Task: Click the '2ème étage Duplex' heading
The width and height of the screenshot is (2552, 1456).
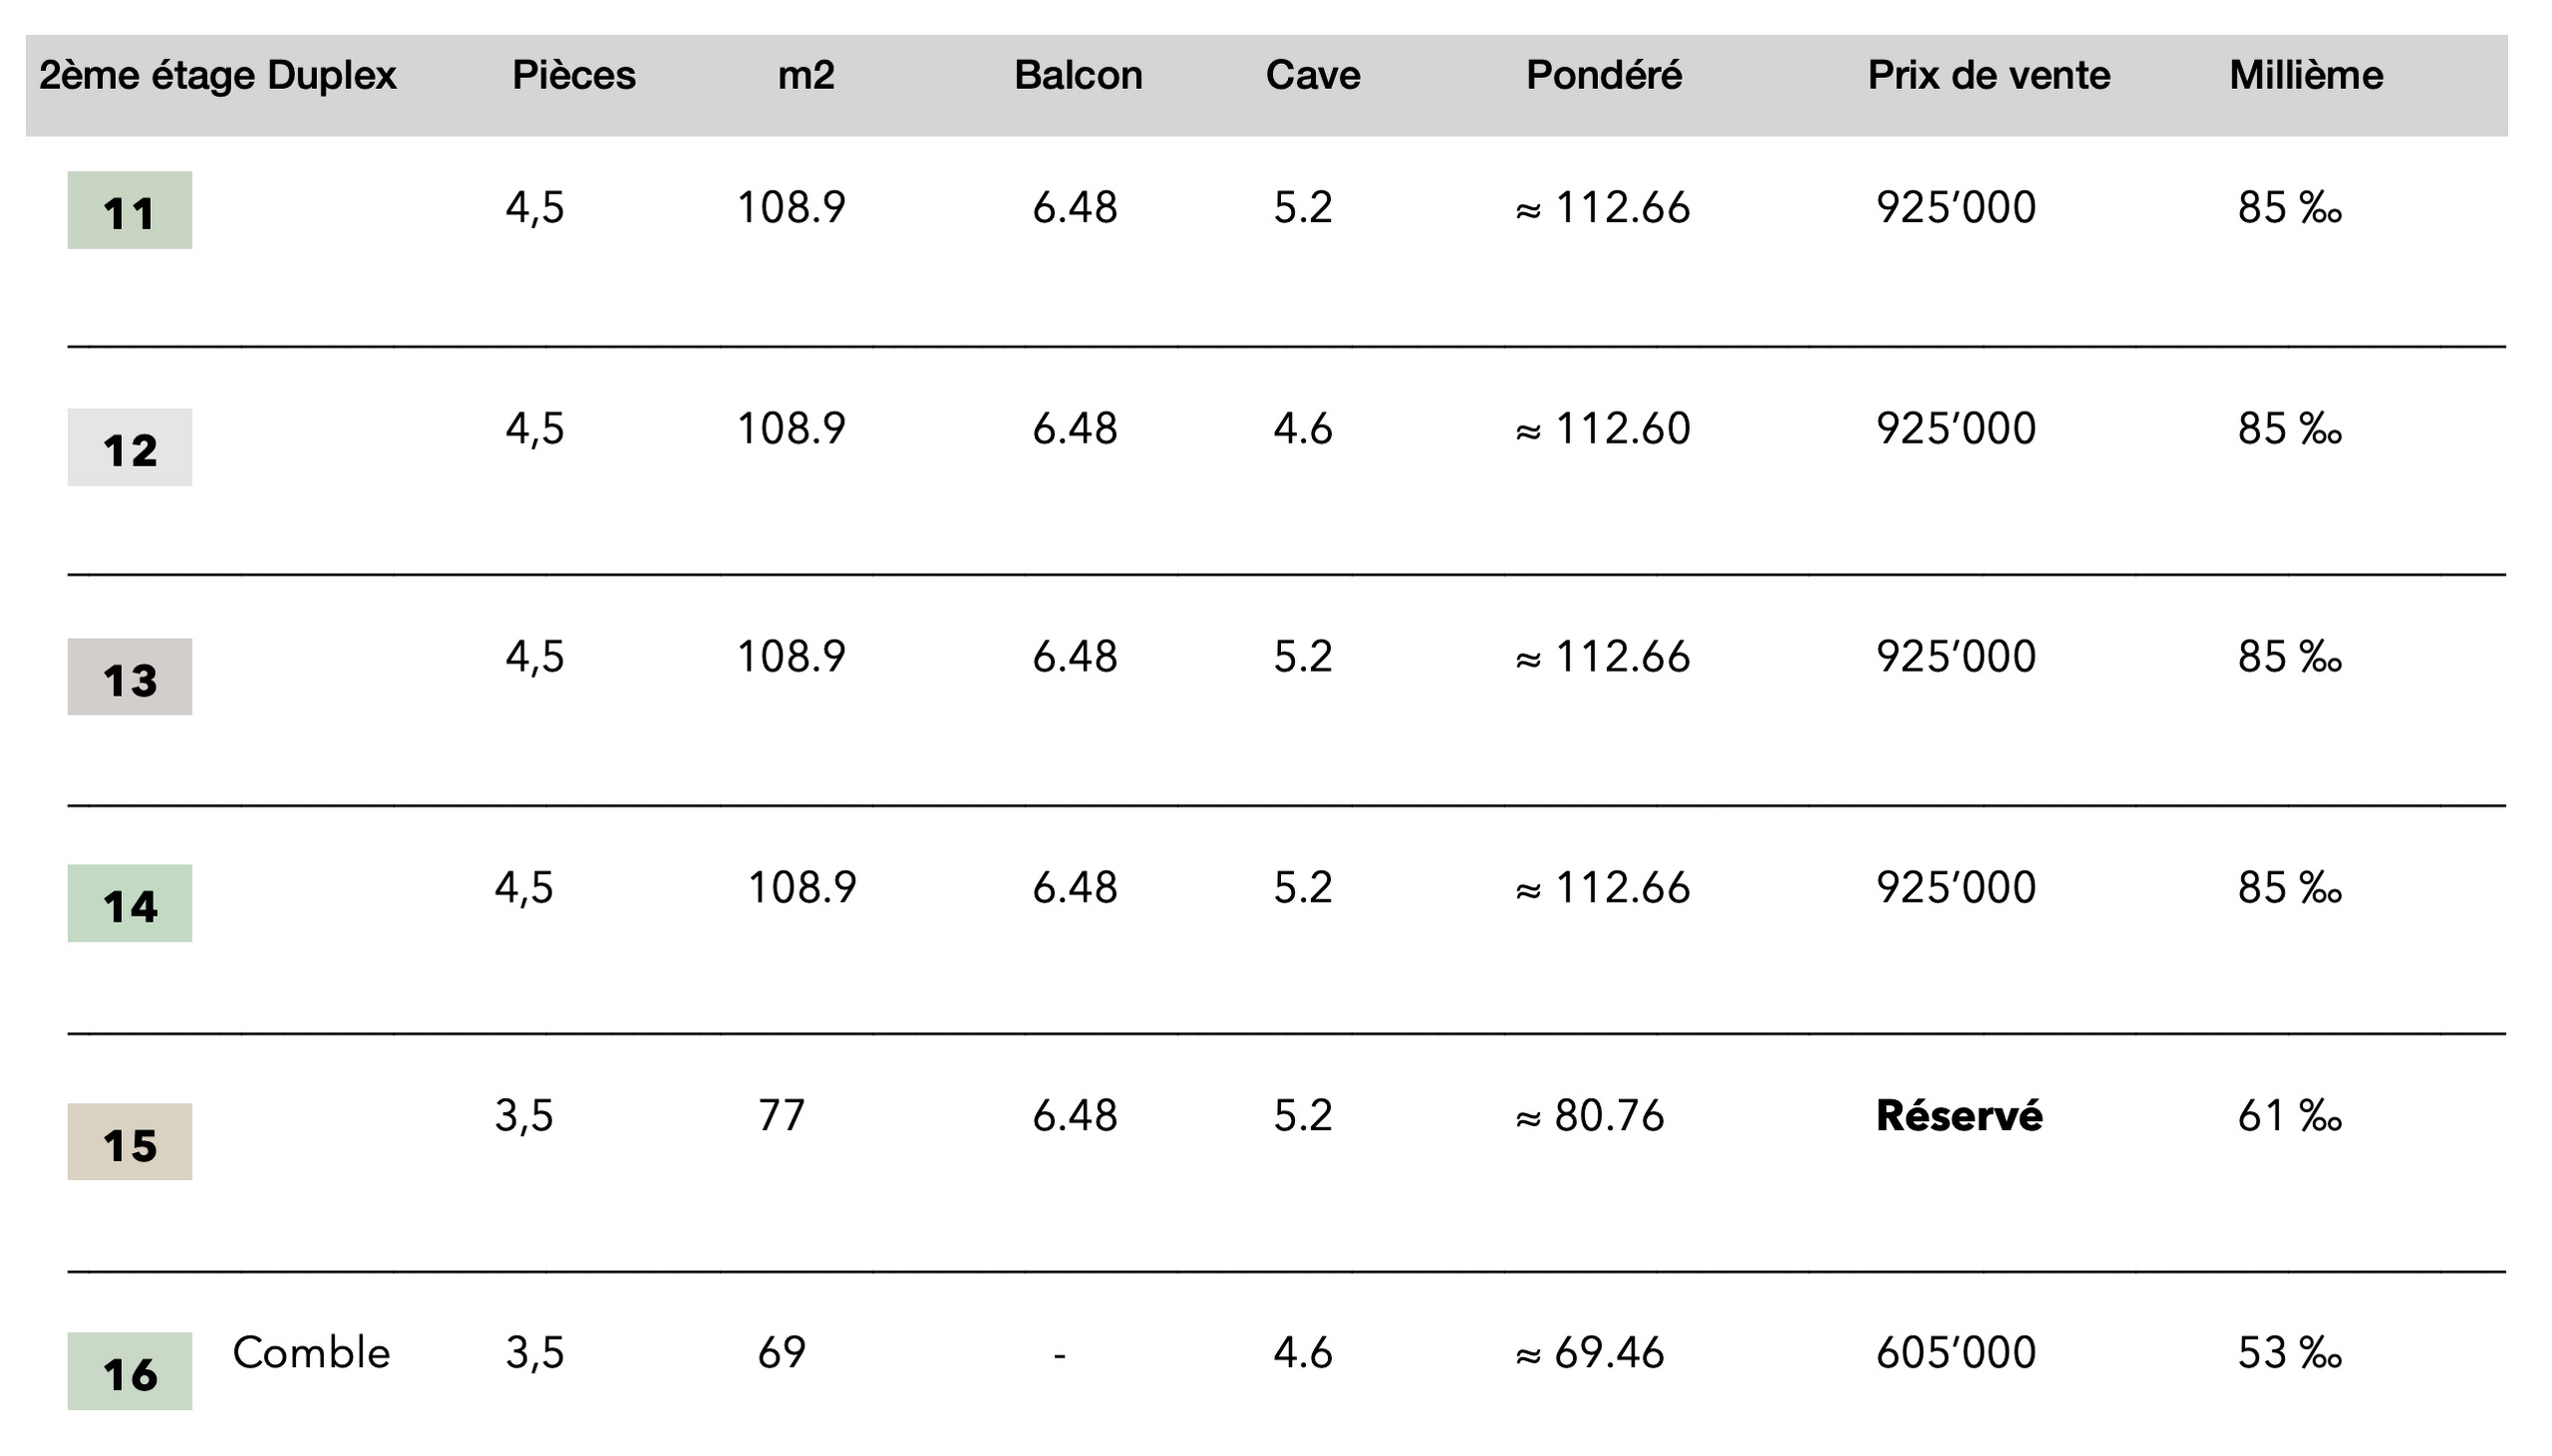Action: [x=217, y=75]
